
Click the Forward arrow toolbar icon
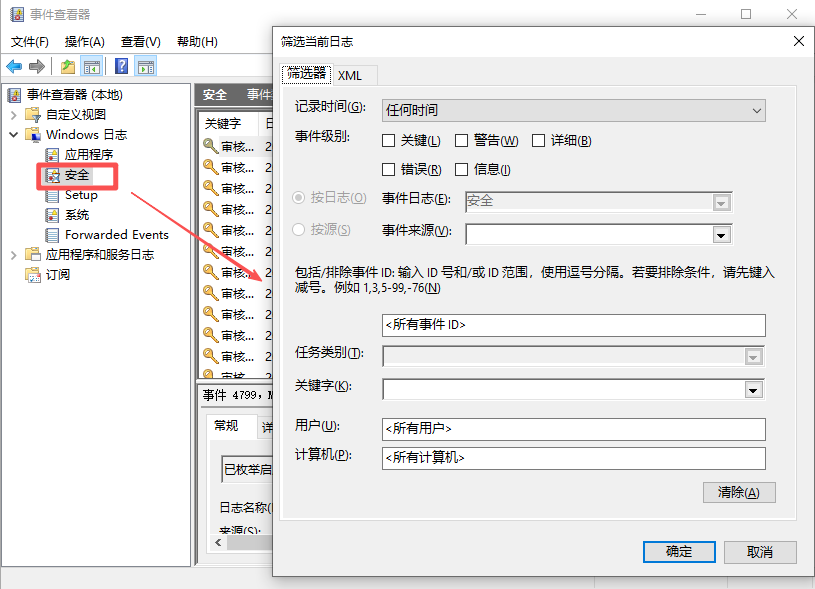tap(37, 67)
